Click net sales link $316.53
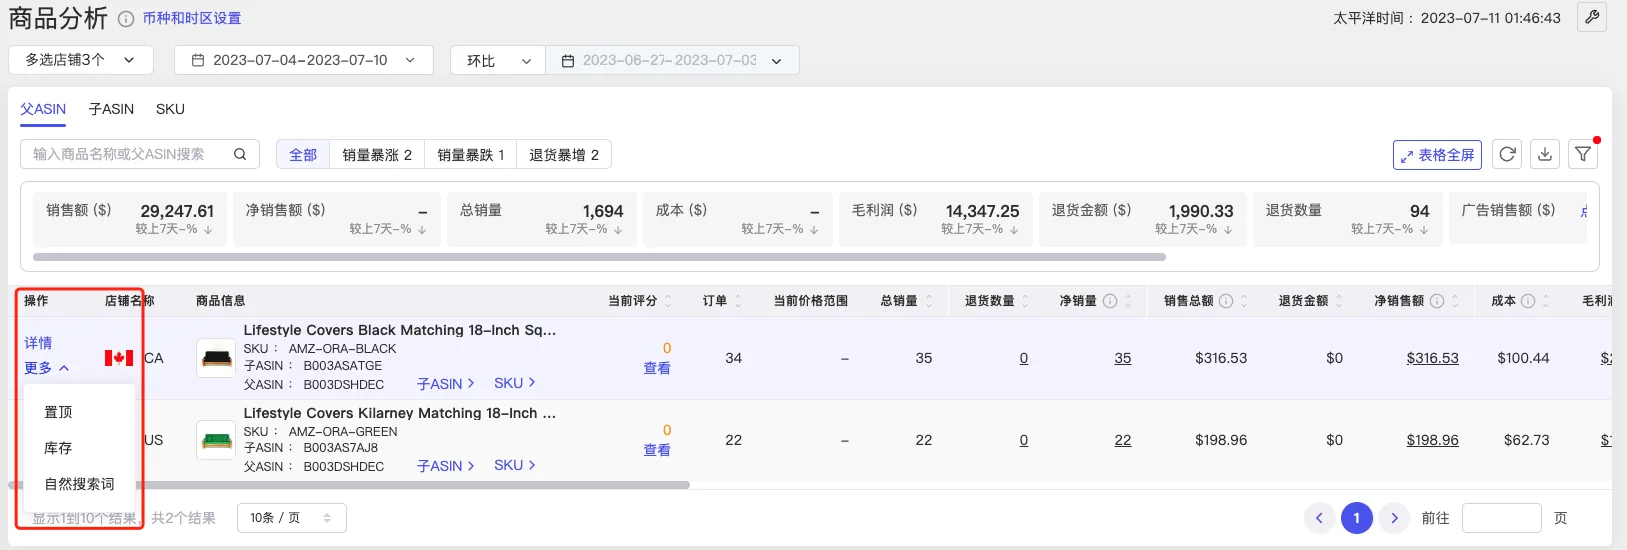The height and width of the screenshot is (550, 1627). tap(1432, 358)
